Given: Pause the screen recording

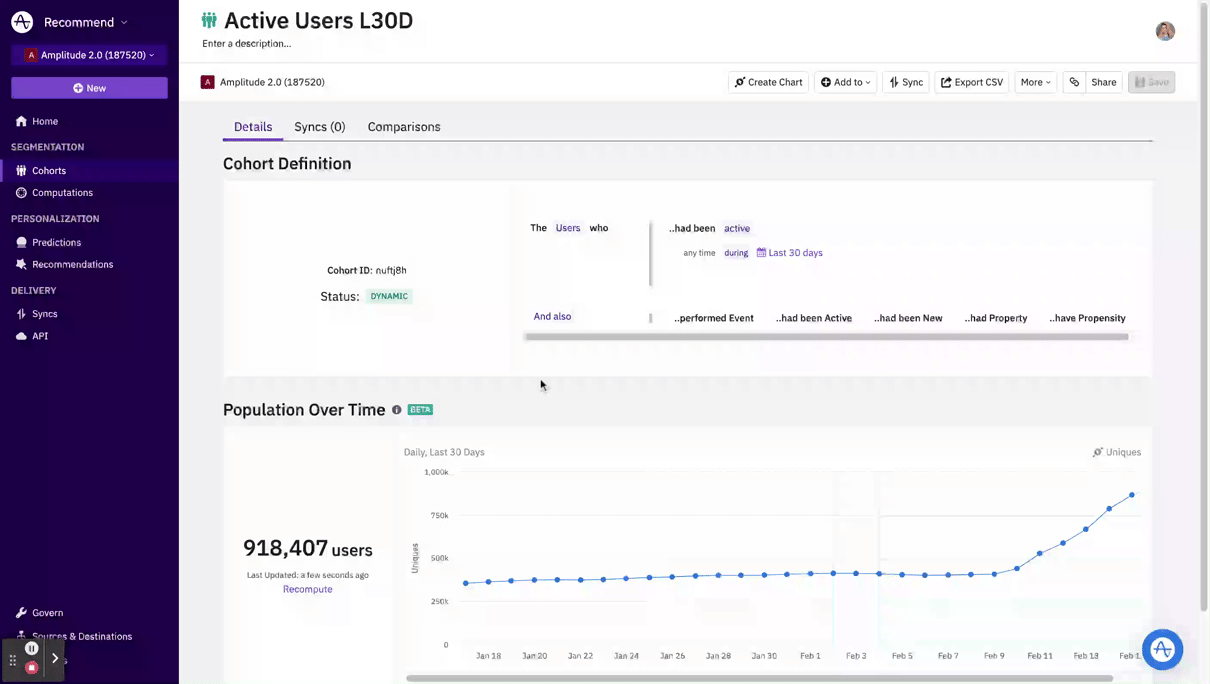Looking at the screenshot, I should [32, 648].
